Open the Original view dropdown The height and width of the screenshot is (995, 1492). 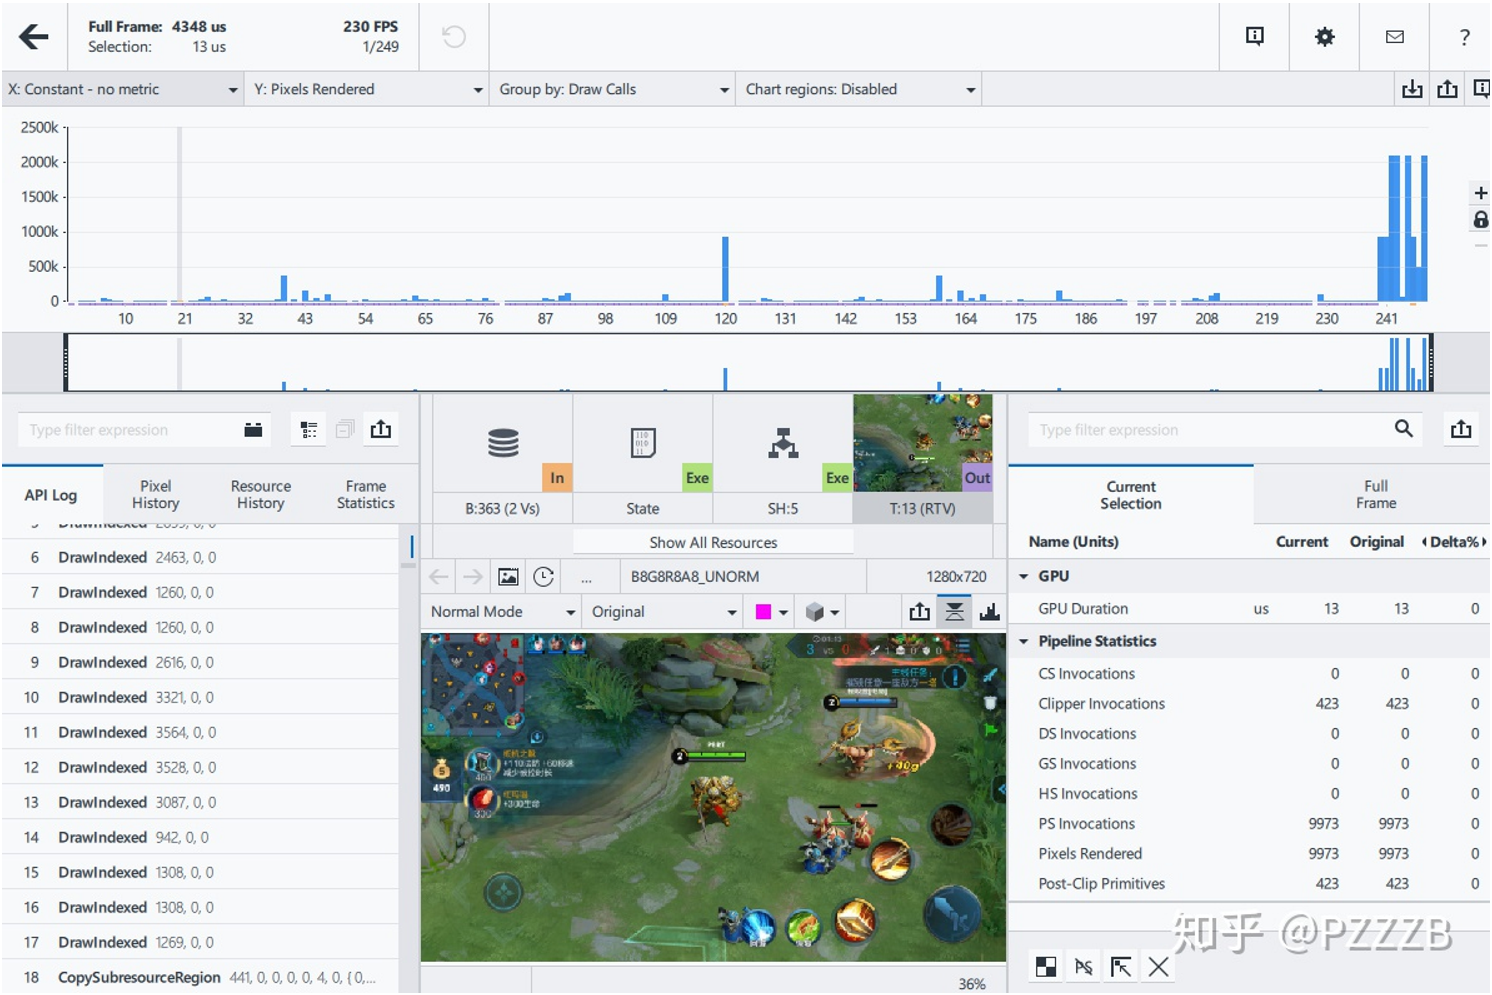(x=663, y=612)
